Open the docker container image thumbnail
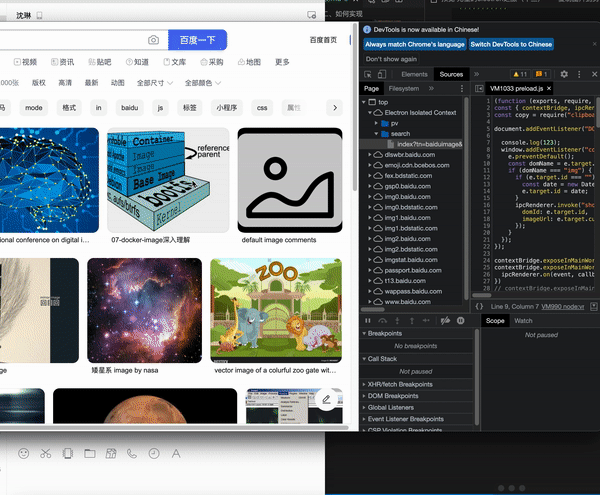 (168, 180)
